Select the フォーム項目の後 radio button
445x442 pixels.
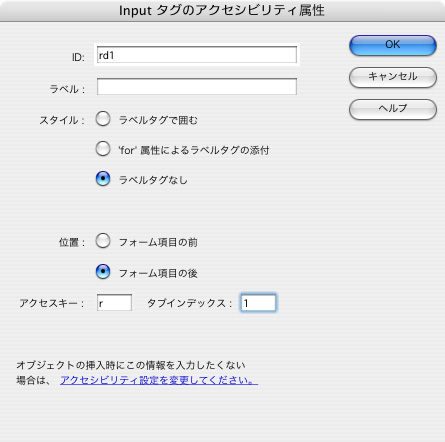coord(103,272)
